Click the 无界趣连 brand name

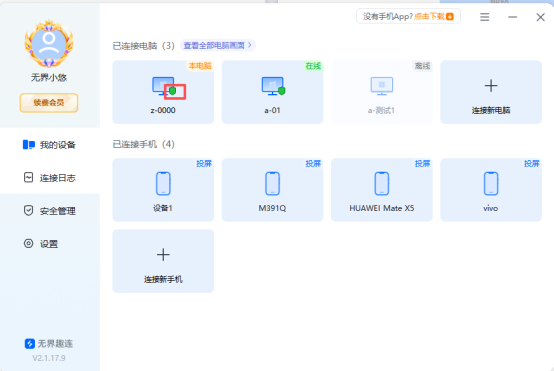click(x=55, y=343)
